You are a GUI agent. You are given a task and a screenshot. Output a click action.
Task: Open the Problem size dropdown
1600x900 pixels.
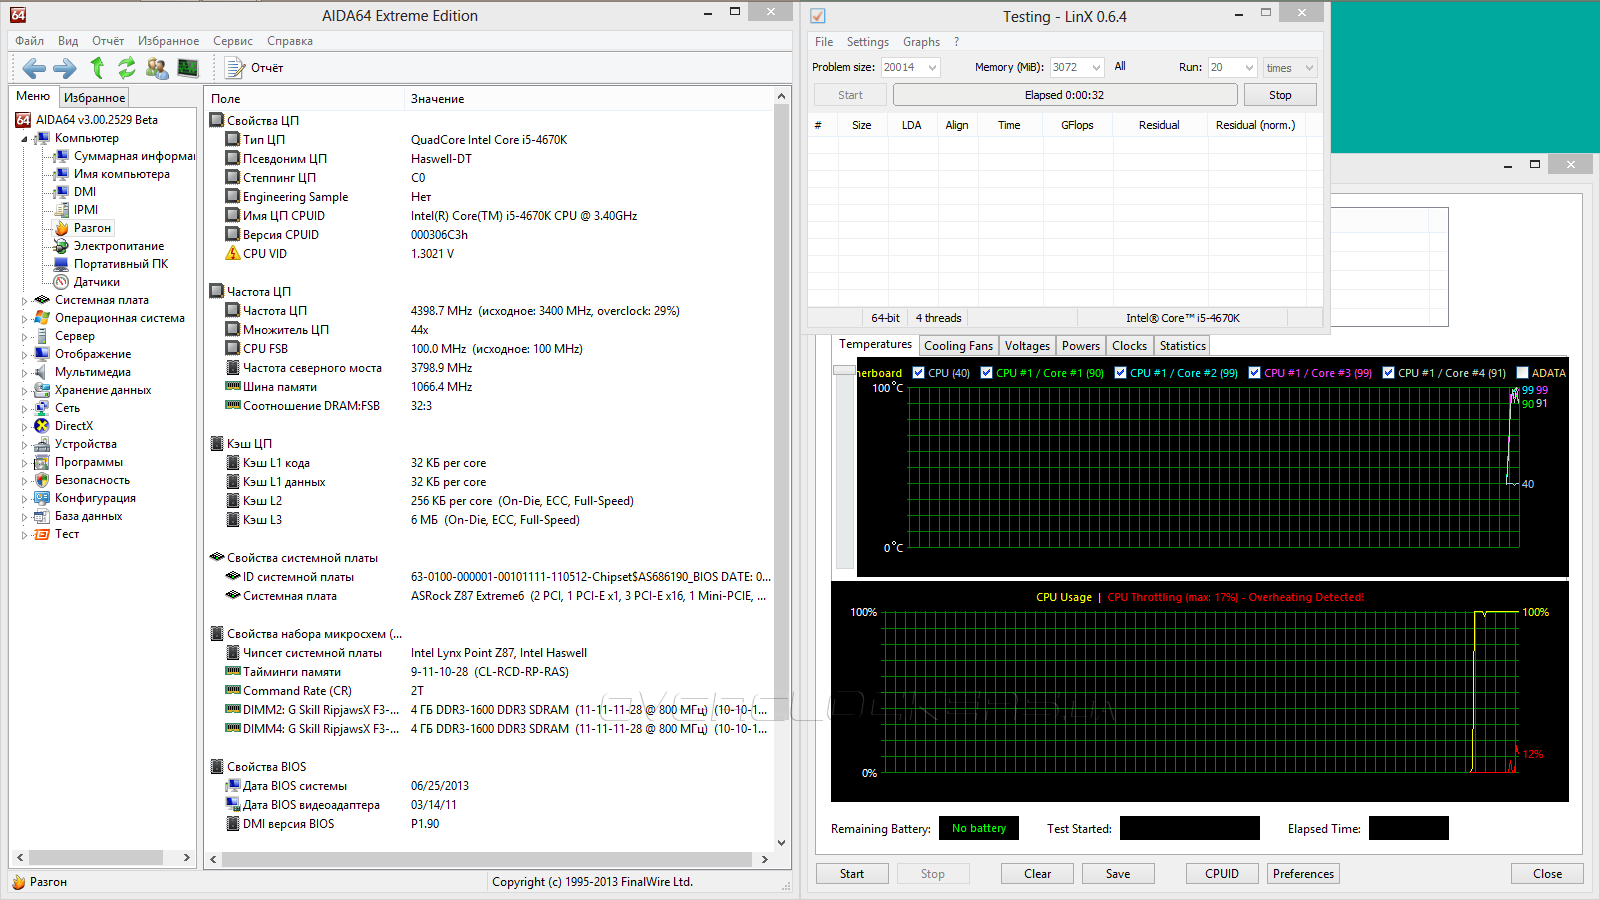click(932, 68)
